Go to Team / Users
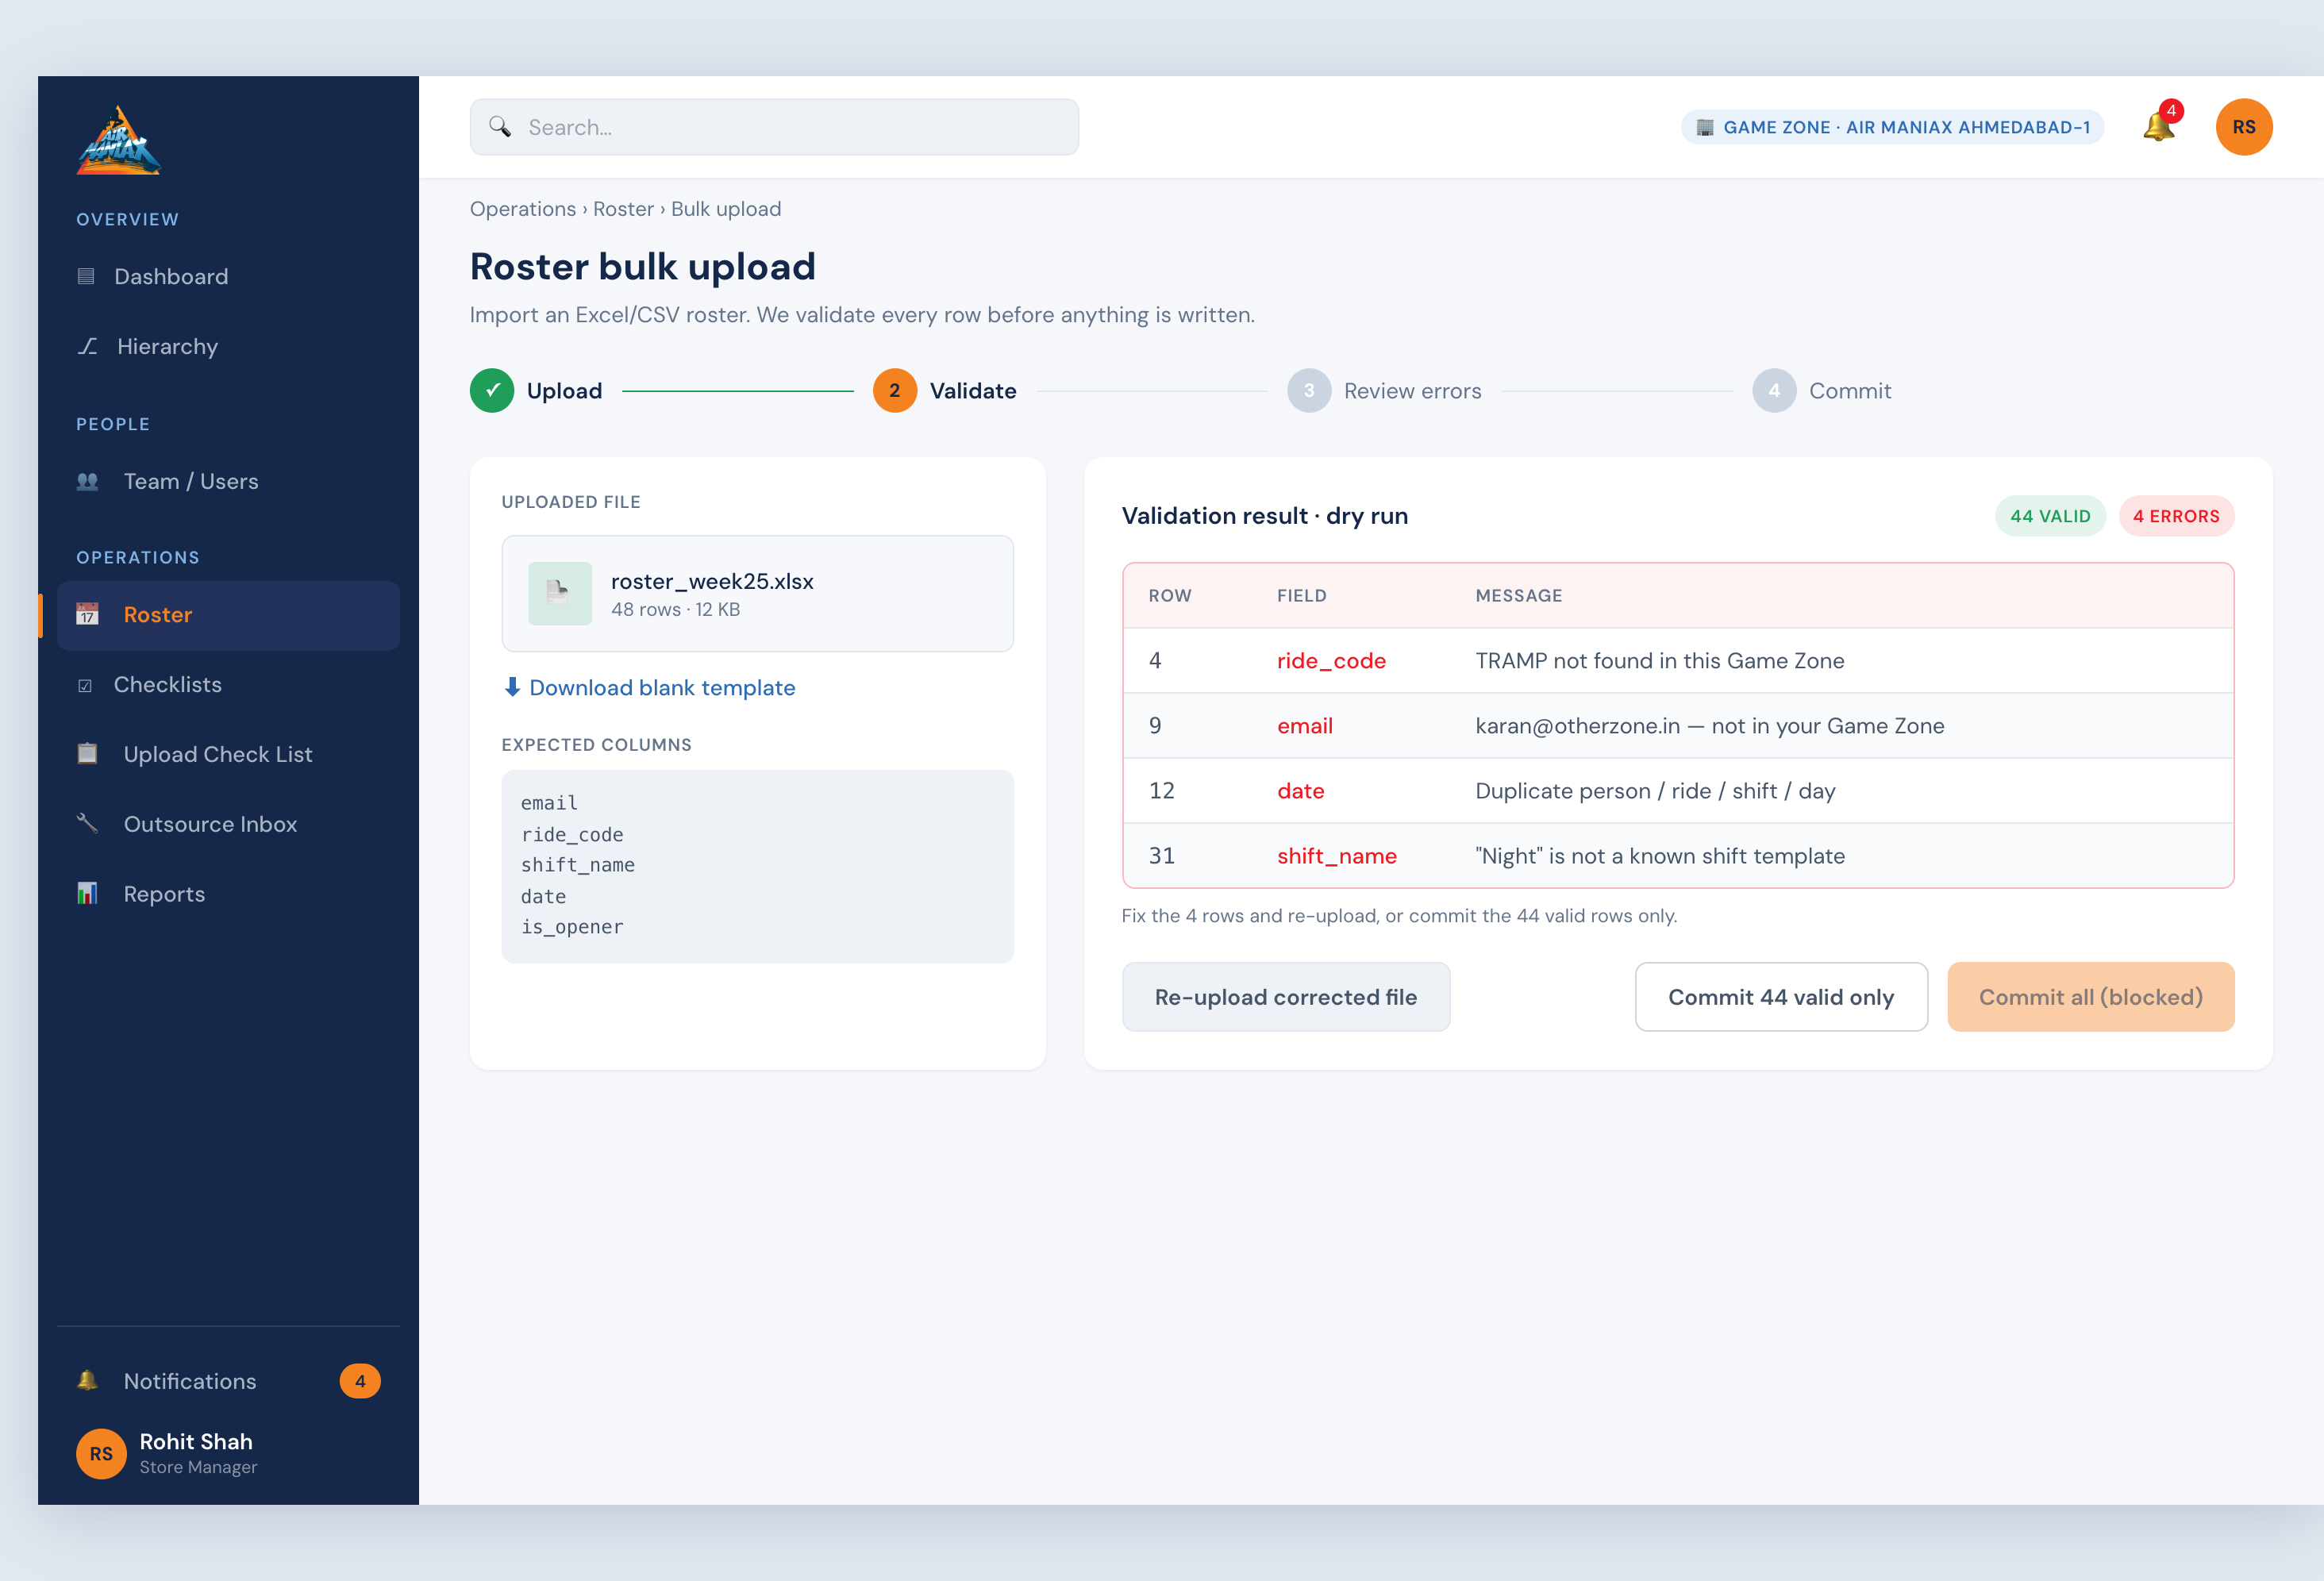The height and width of the screenshot is (1581, 2324). coord(228,481)
